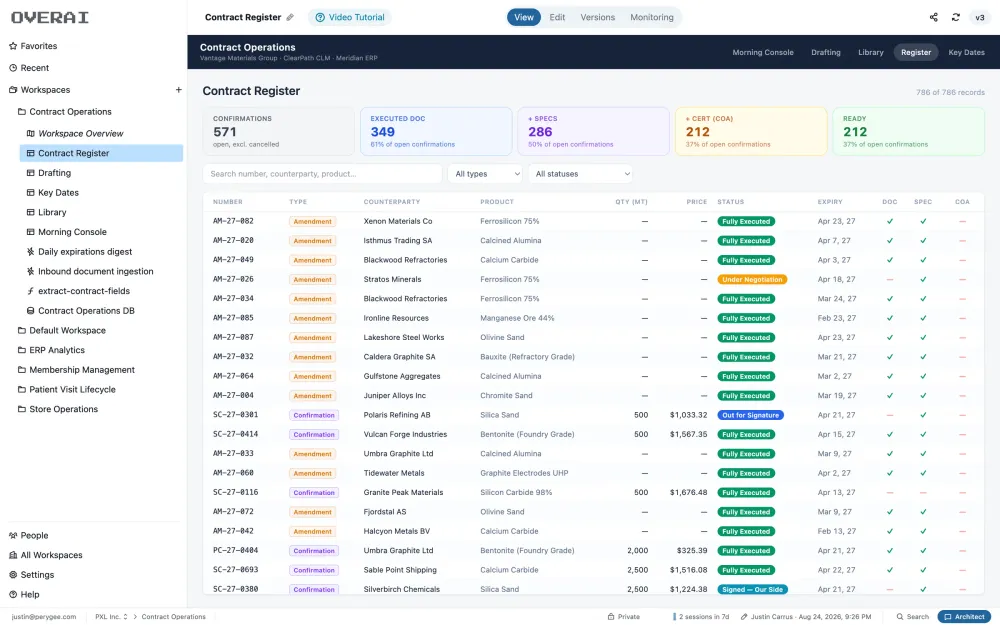The height and width of the screenshot is (625, 1000).
Task: Click the search number, counterparty, product field
Action: point(322,173)
